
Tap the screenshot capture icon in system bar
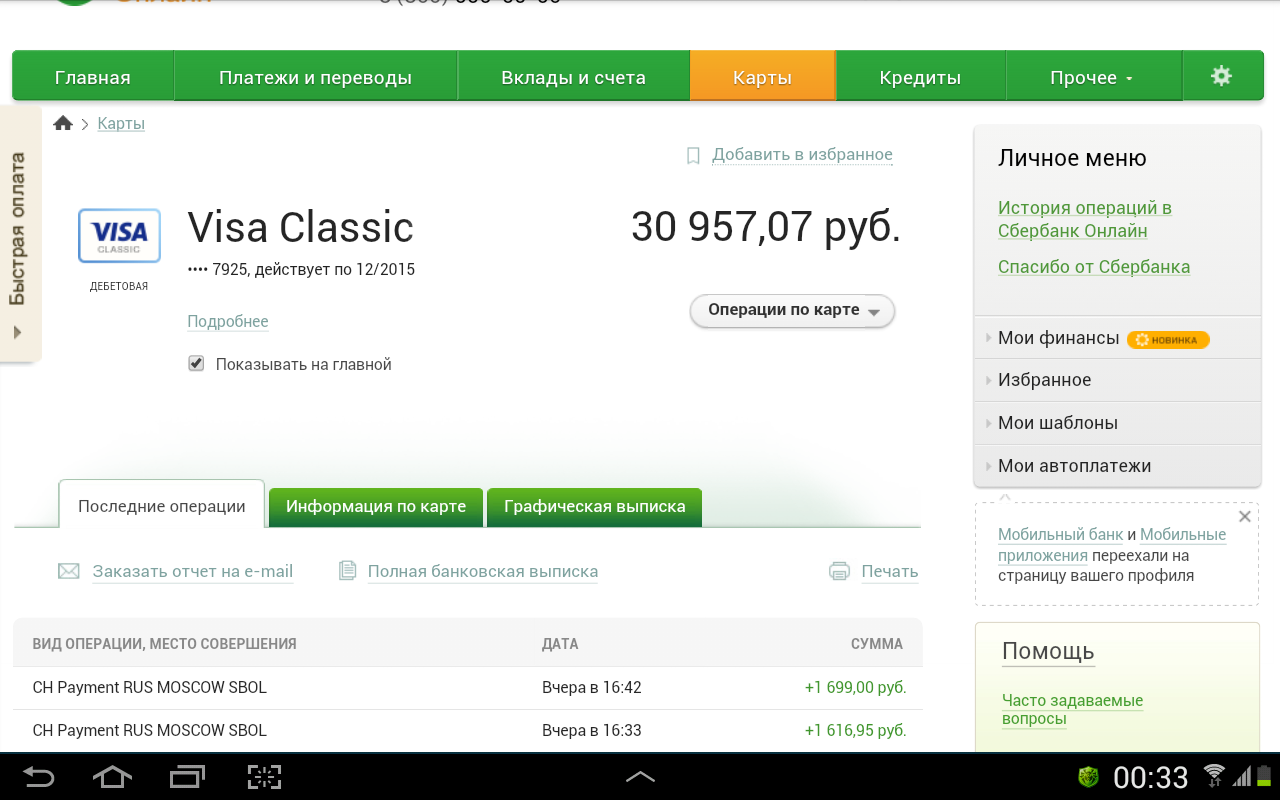click(x=264, y=777)
